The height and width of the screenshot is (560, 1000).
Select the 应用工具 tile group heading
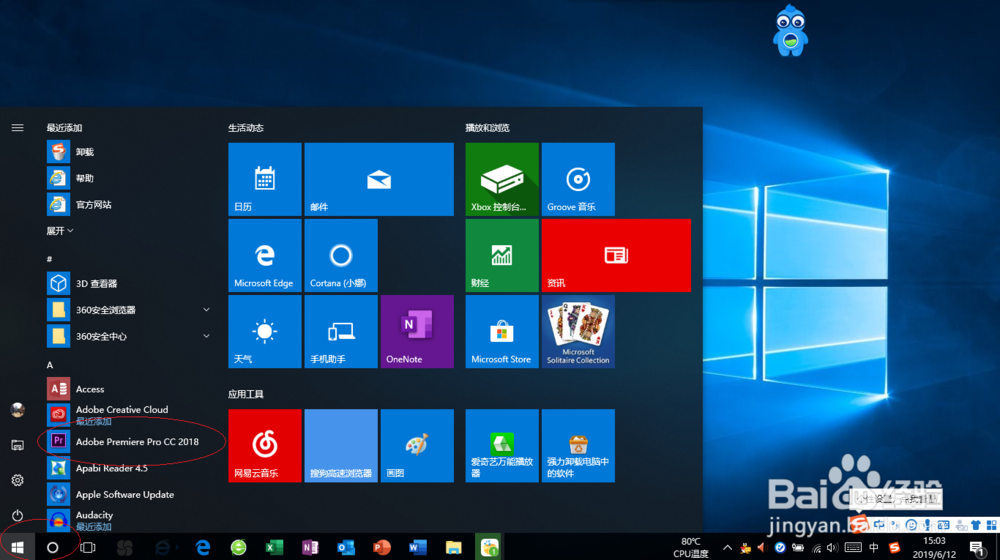point(246,394)
